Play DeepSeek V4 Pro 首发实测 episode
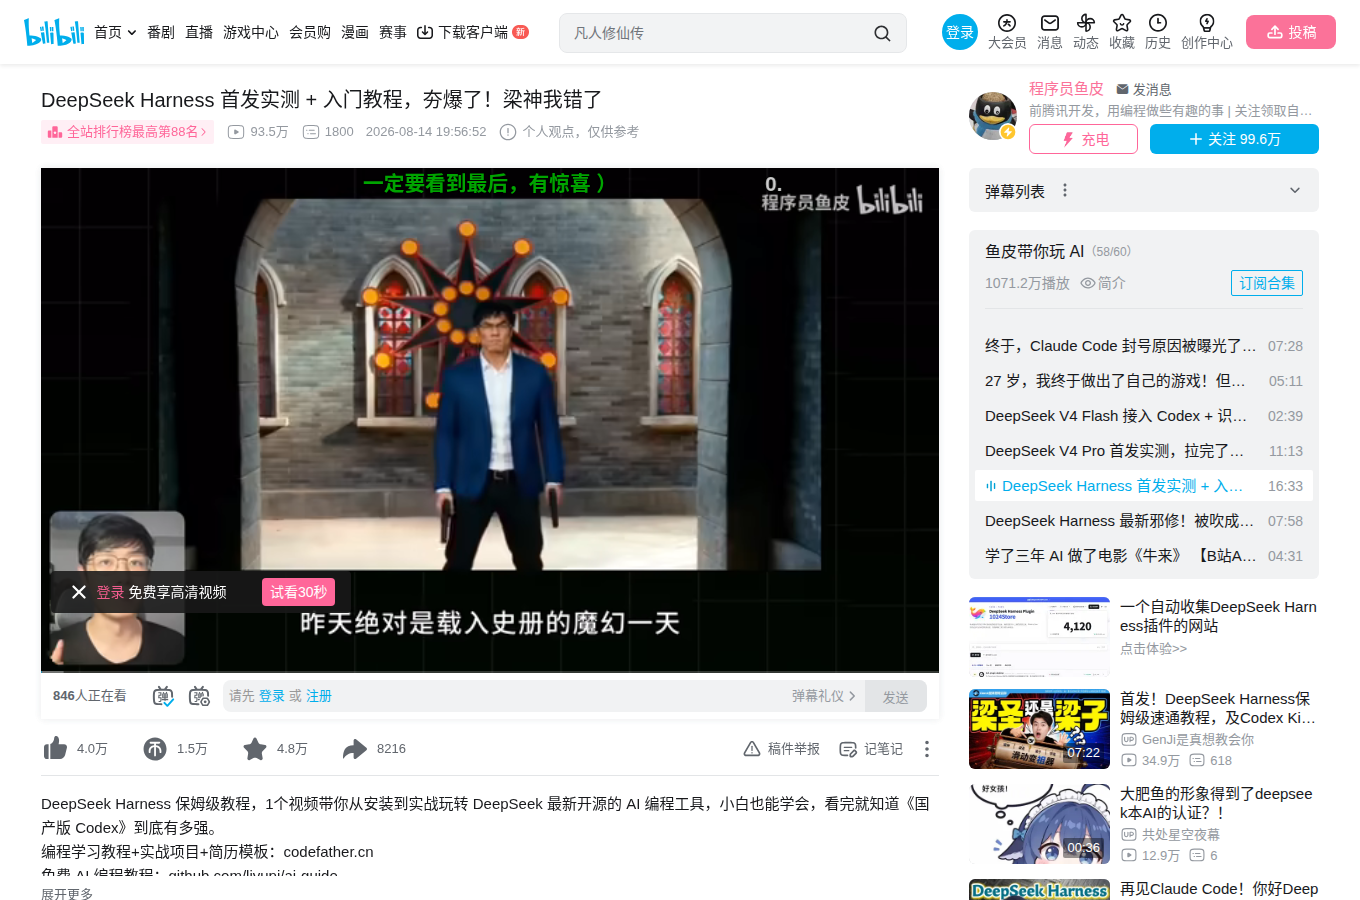 1144,451
